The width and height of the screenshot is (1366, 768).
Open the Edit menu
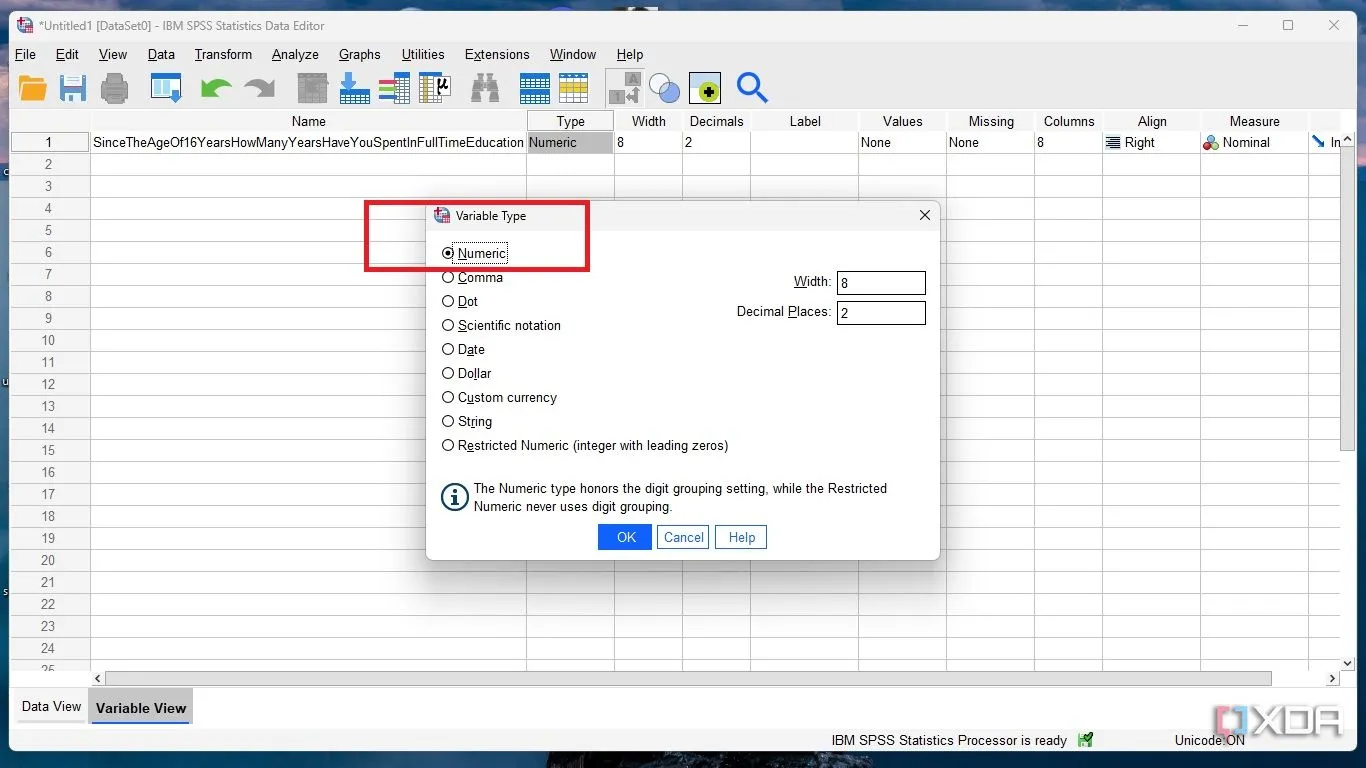click(67, 55)
